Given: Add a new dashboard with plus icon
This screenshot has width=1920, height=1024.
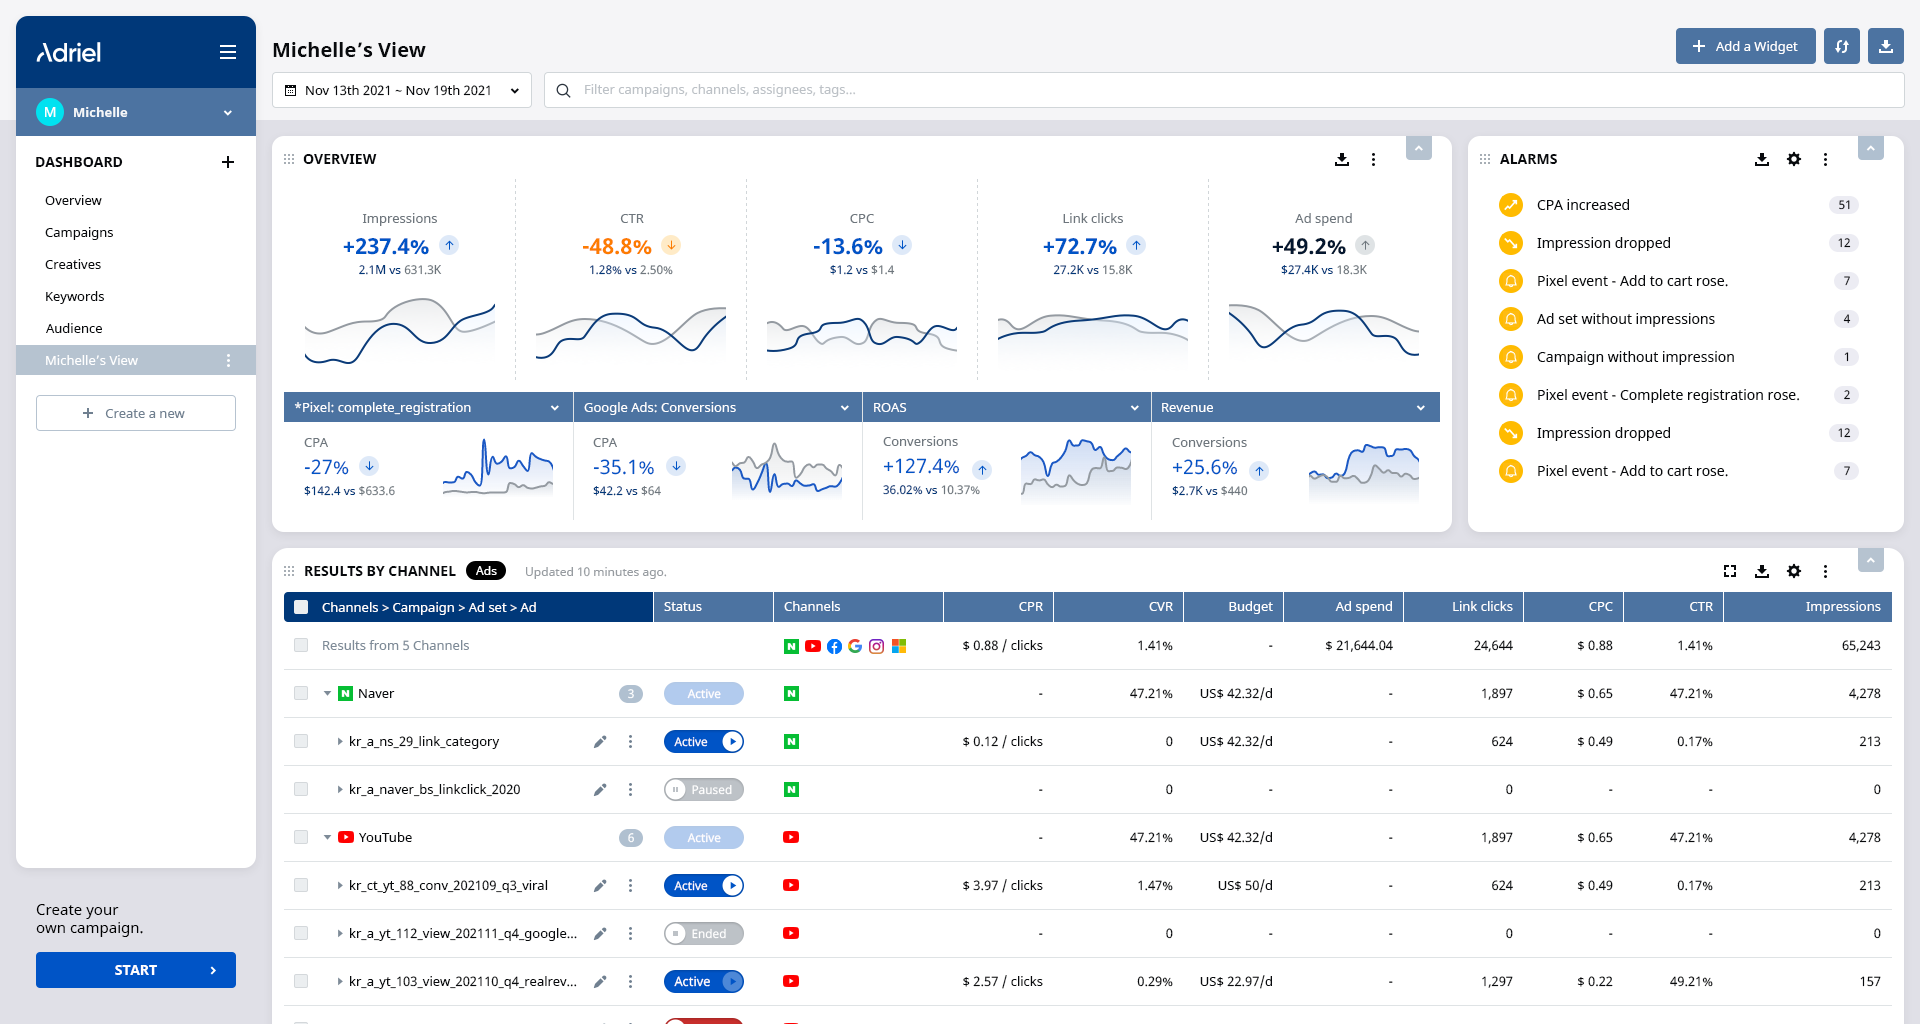Looking at the screenshot, I should click(x=228, y=162).
